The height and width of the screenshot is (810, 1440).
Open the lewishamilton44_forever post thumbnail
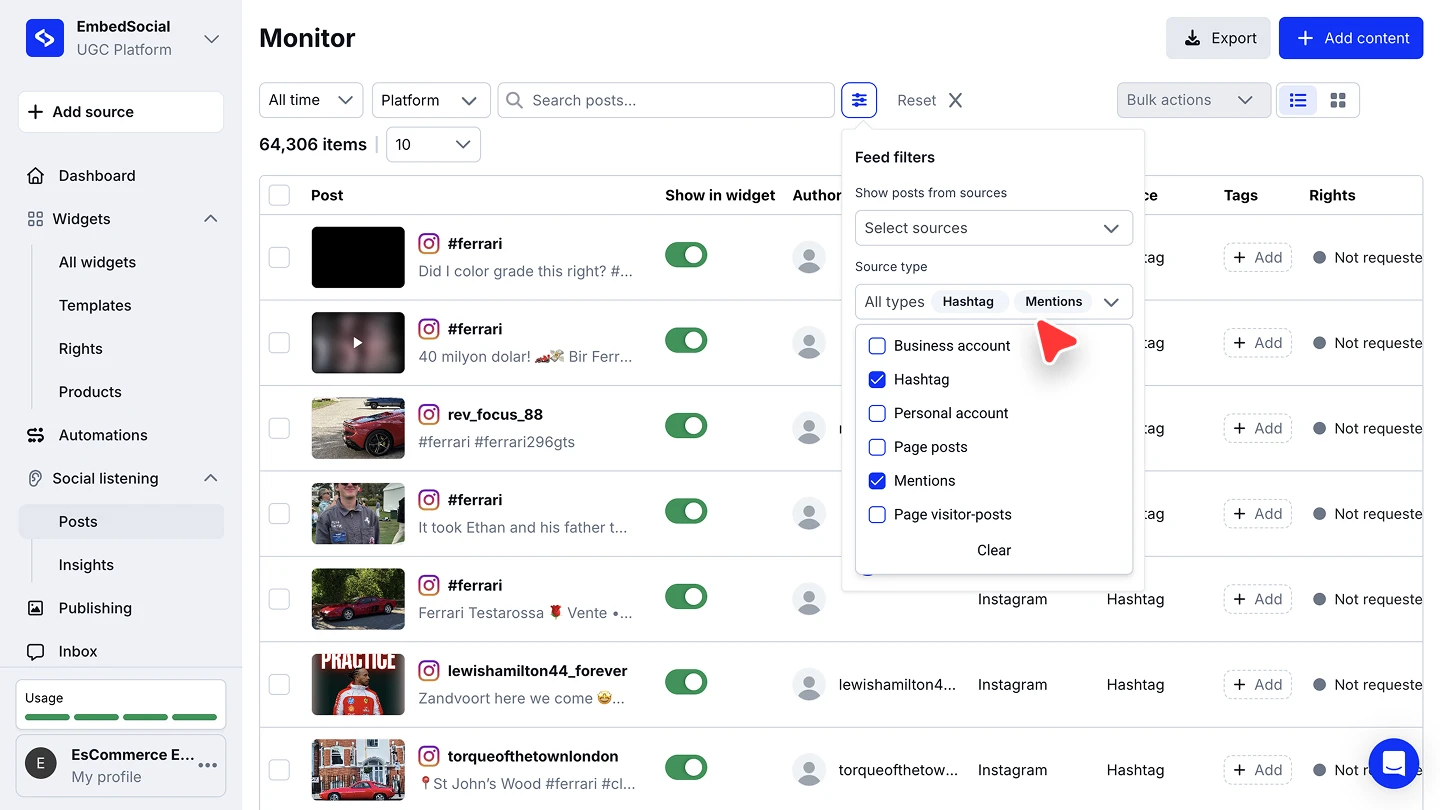[358, 685]
